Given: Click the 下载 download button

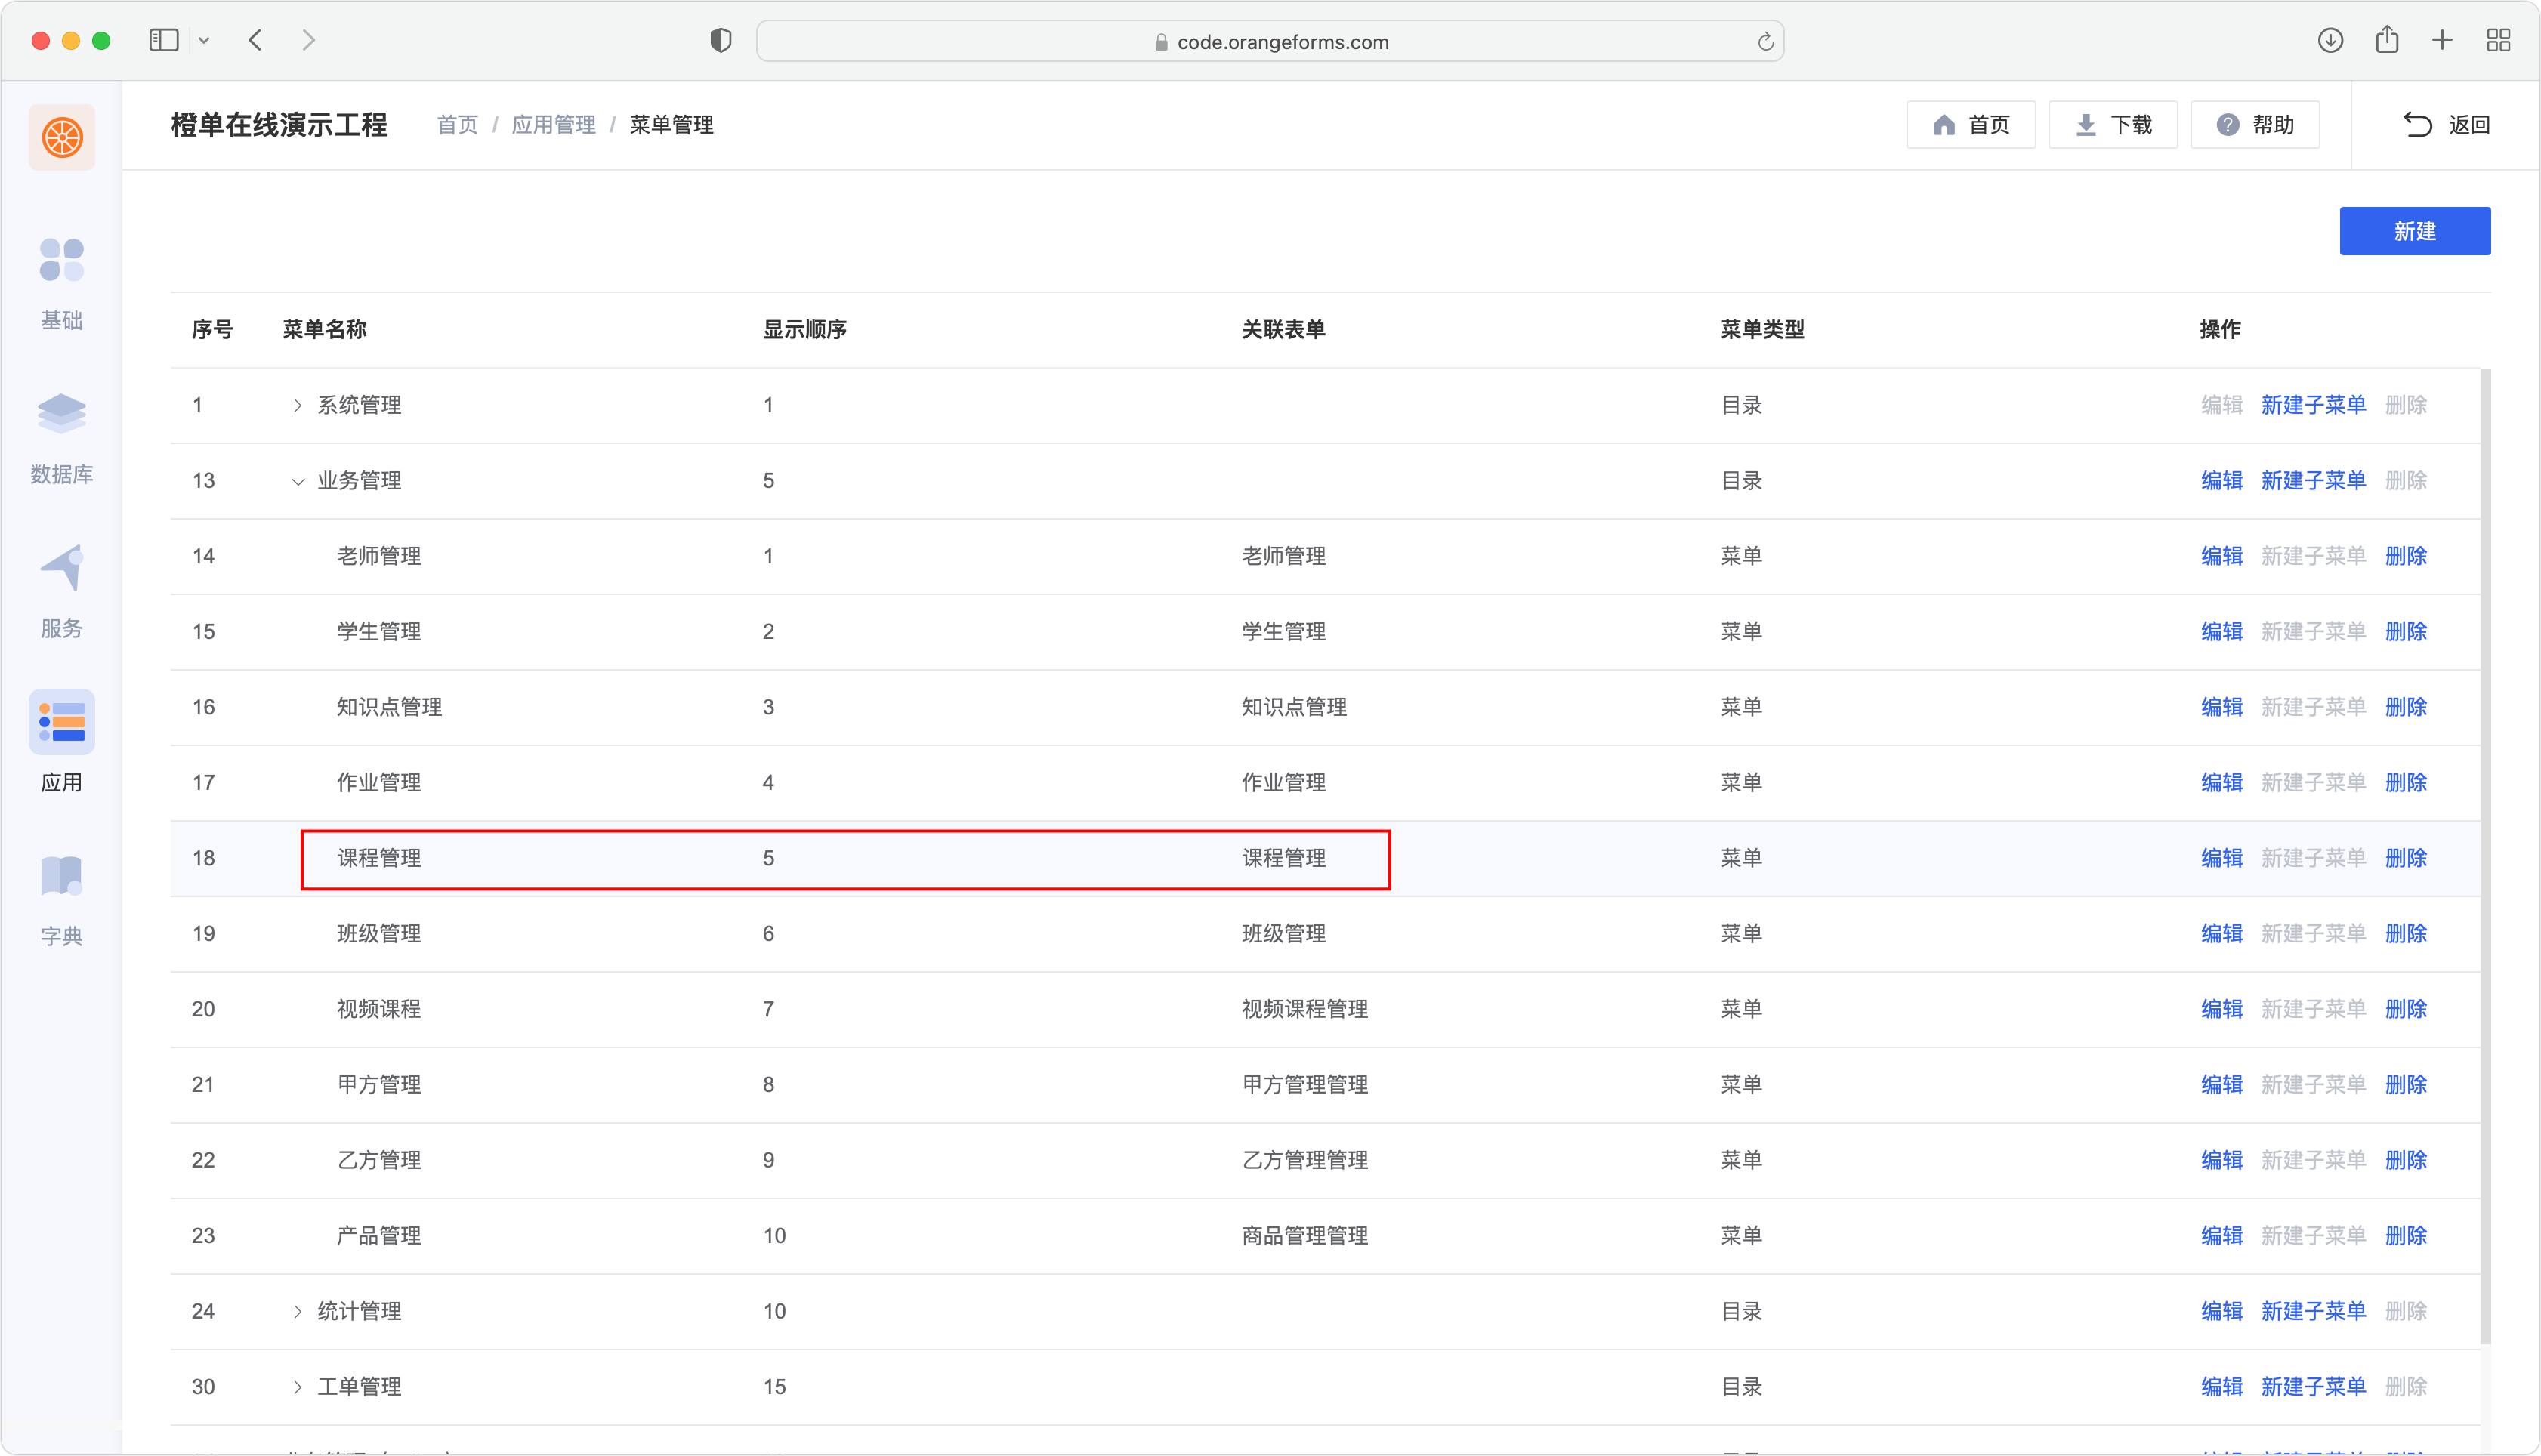Looking at the screenshot, I should pos(2112,125).
